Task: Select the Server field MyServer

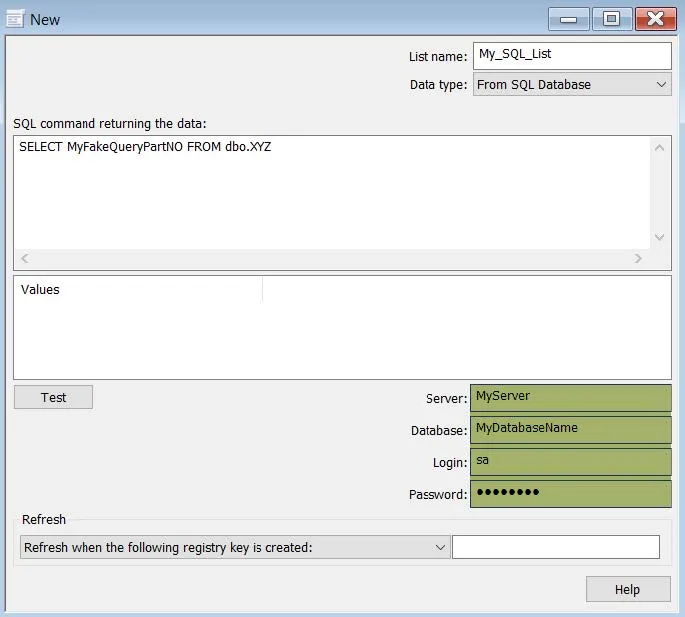Action: (x=571, y=398)
